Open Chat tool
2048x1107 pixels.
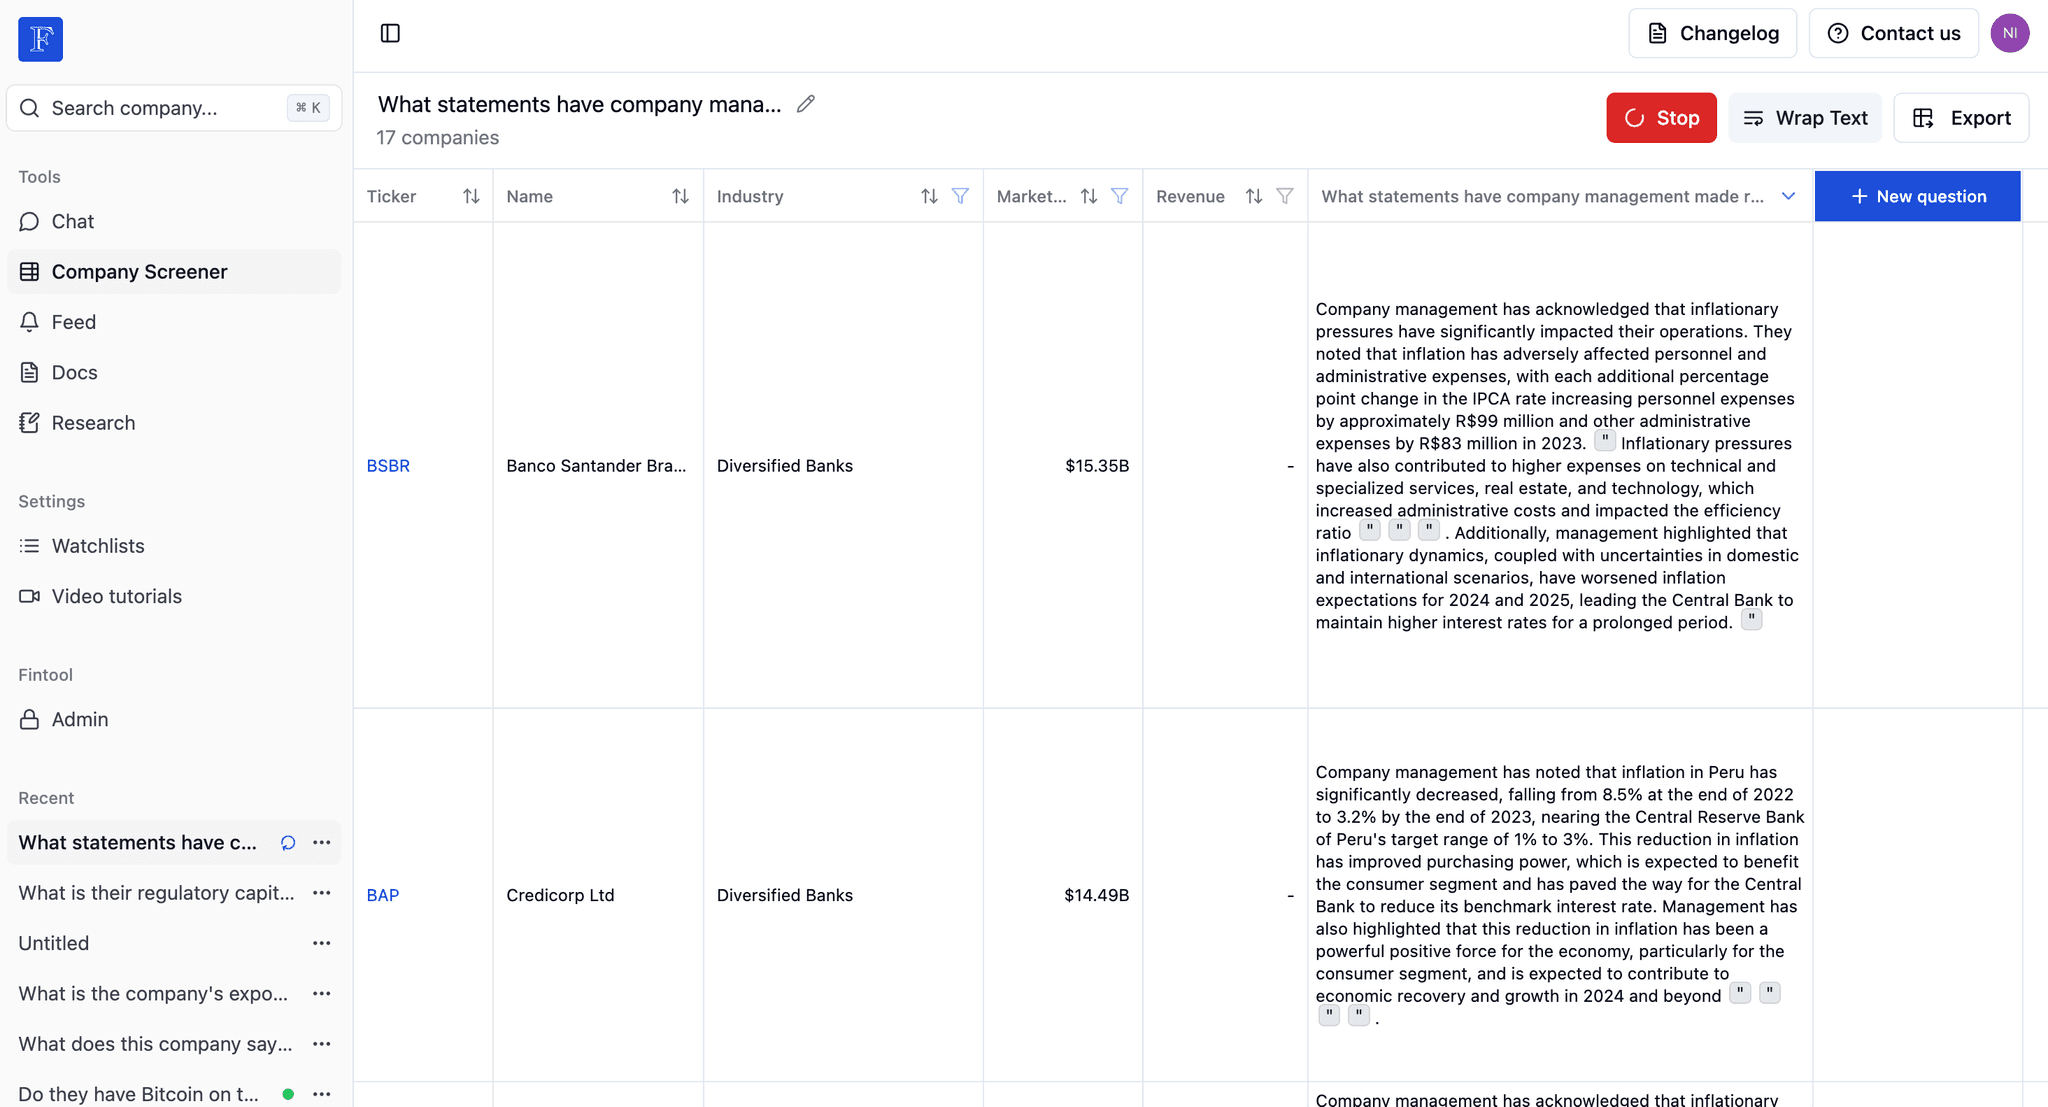tap(174, 221)
